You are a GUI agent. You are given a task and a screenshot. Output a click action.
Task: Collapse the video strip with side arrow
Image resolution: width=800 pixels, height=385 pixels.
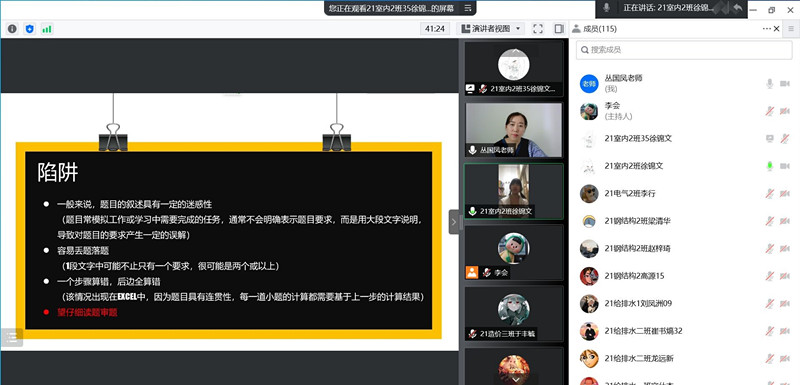pos(454,222)
